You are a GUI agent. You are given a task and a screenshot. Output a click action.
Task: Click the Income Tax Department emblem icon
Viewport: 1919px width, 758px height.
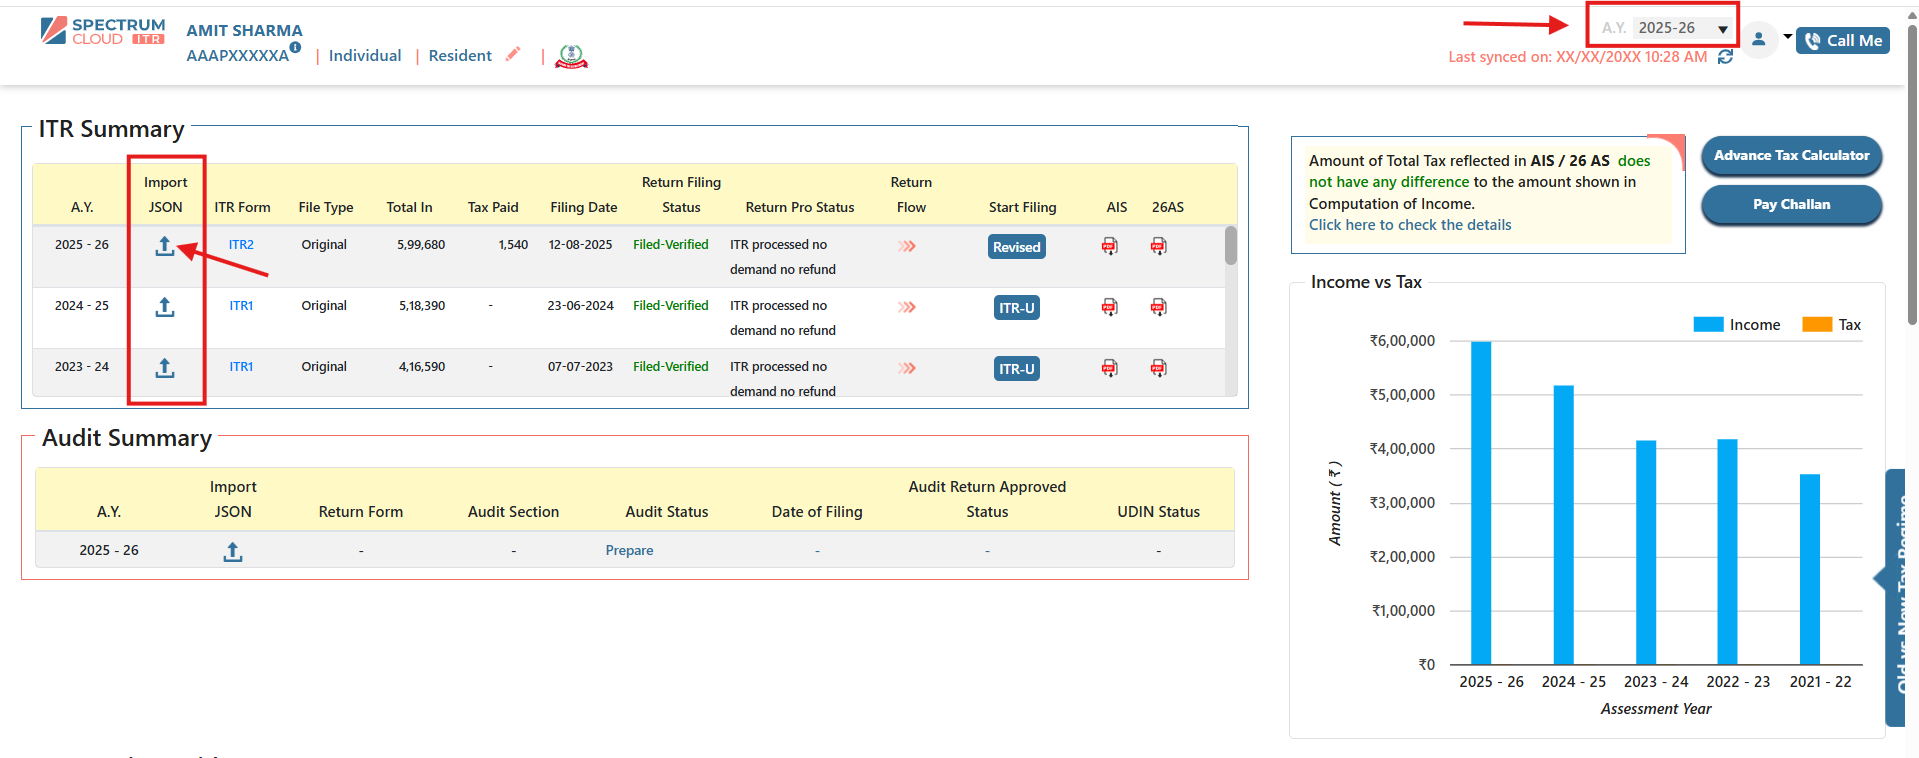(571, 57)
